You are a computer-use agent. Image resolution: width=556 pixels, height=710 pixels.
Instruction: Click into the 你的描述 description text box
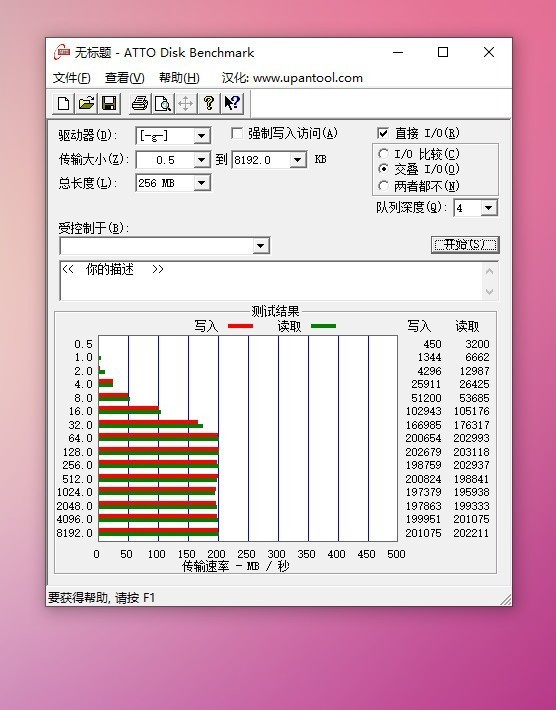click(271, 280)
